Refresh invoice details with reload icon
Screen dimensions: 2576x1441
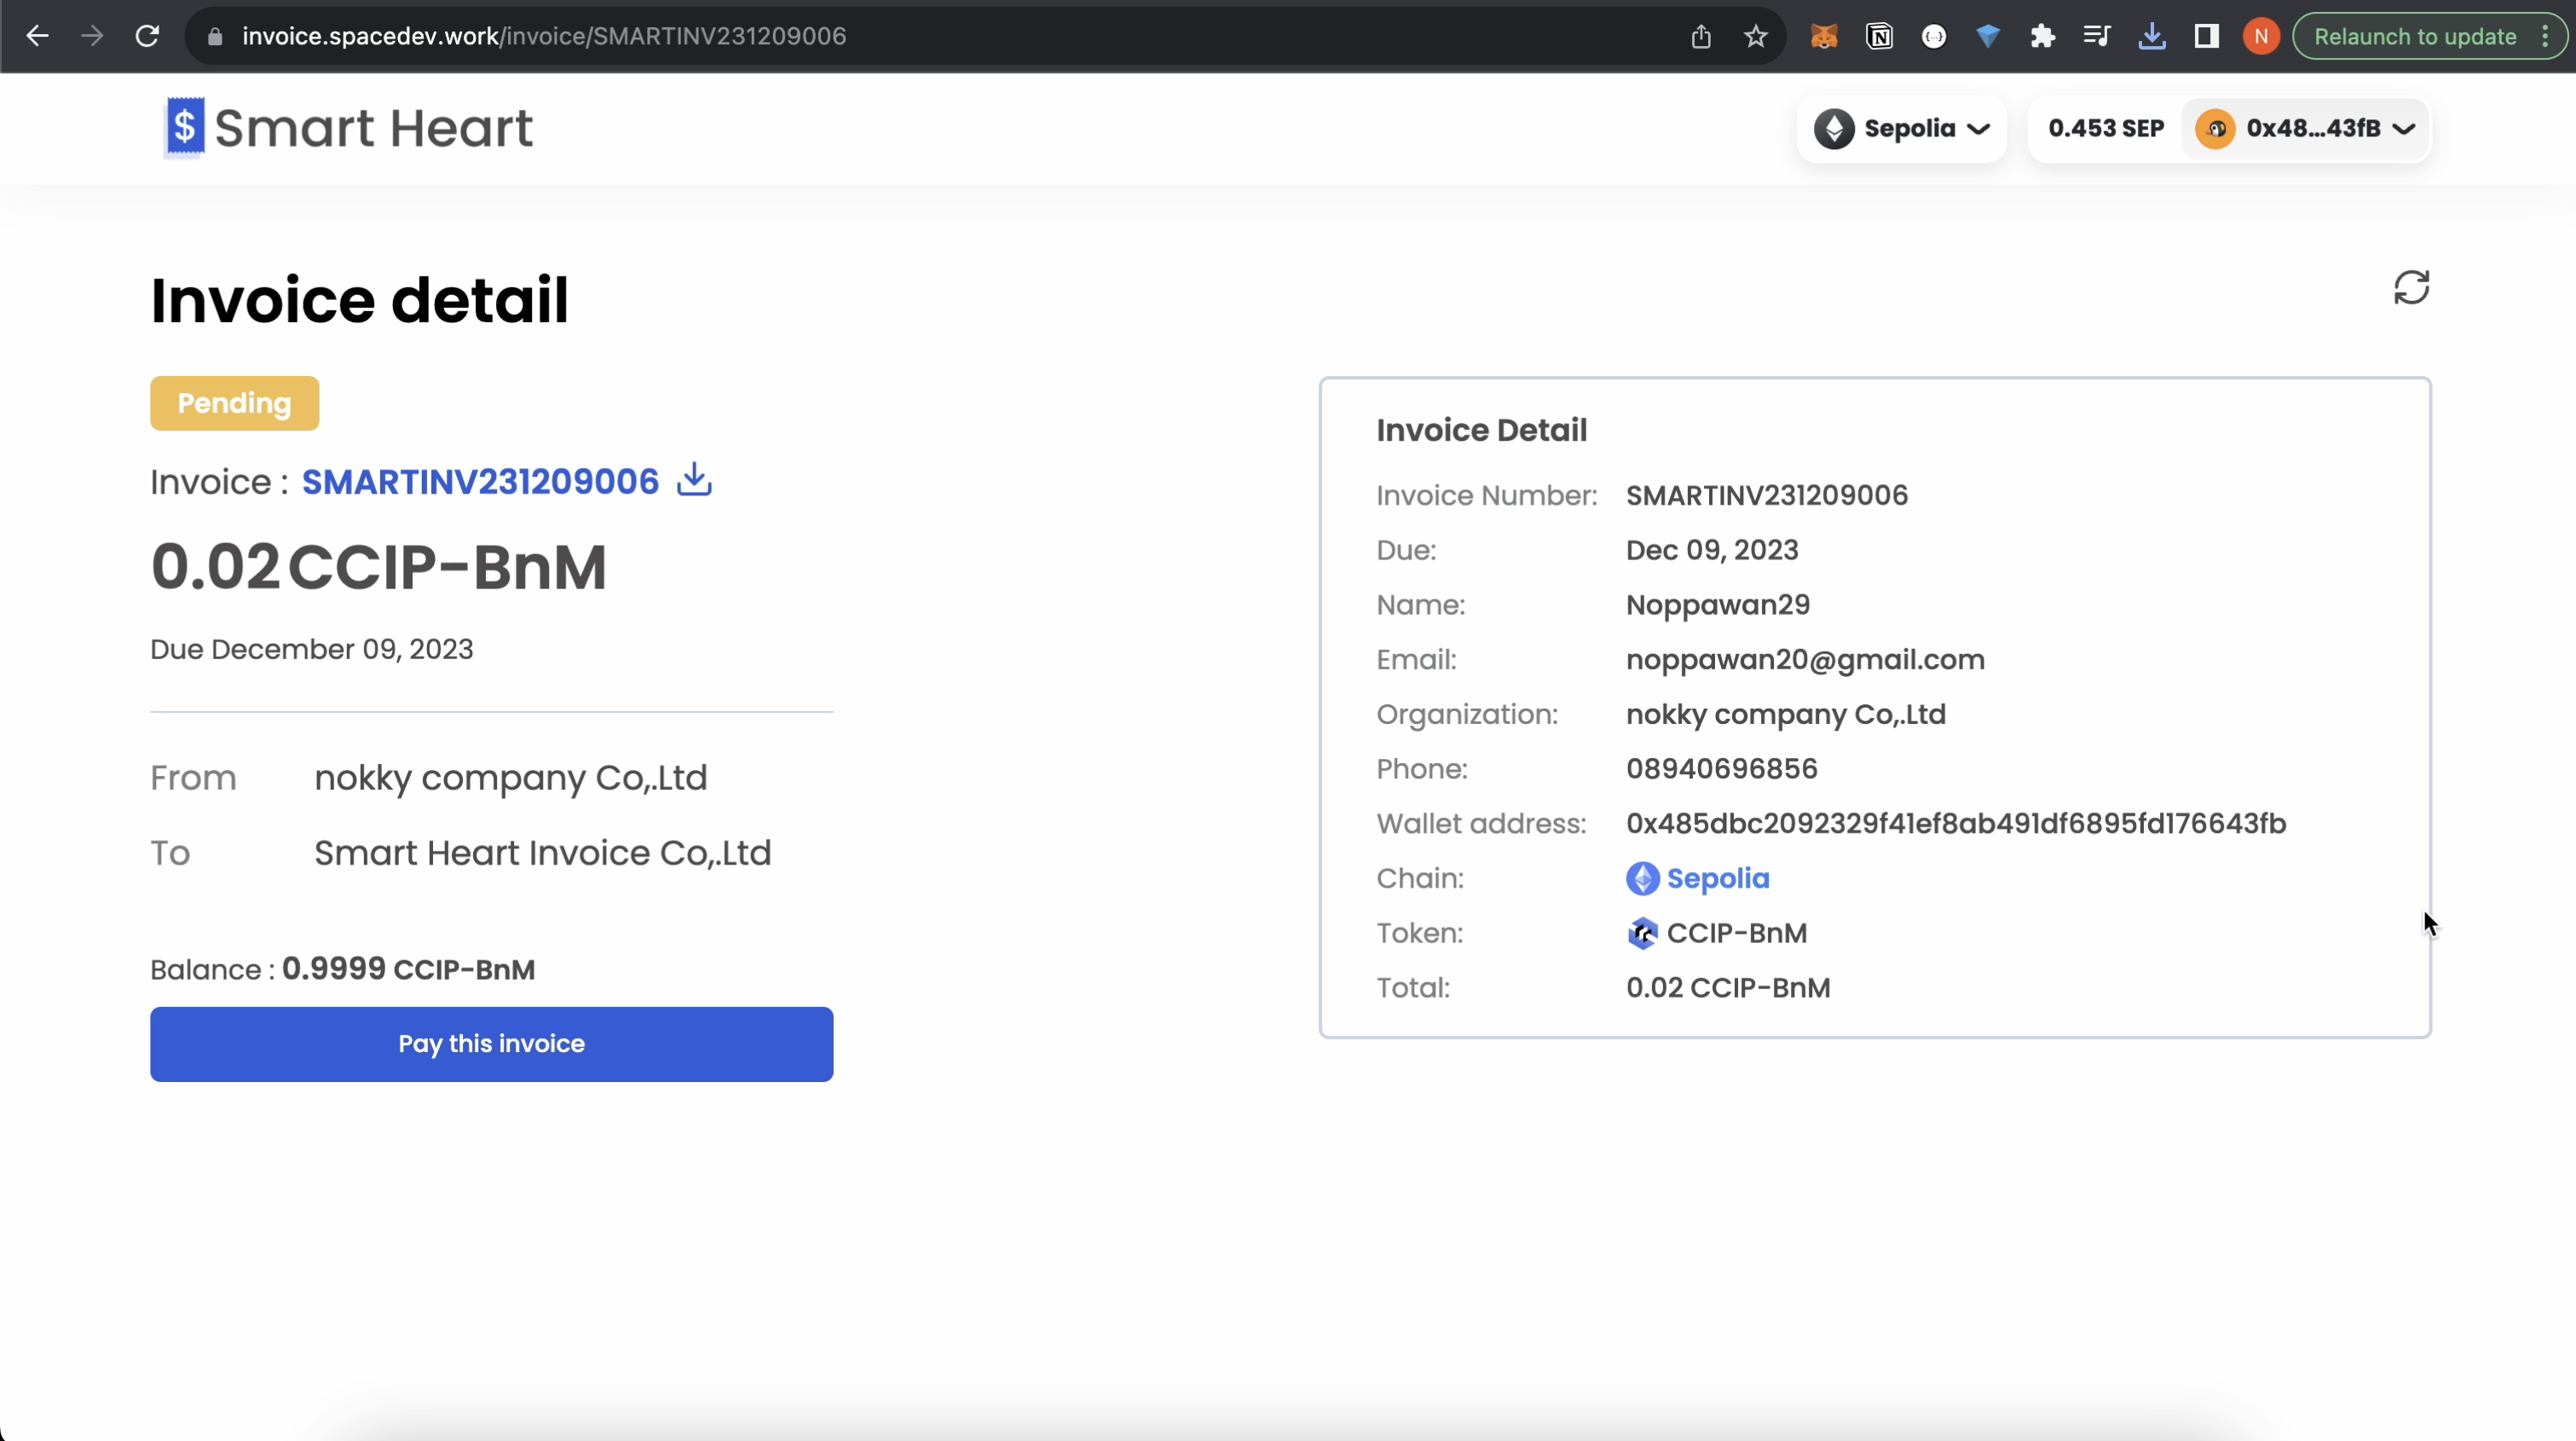click(x=2411, y=288)
